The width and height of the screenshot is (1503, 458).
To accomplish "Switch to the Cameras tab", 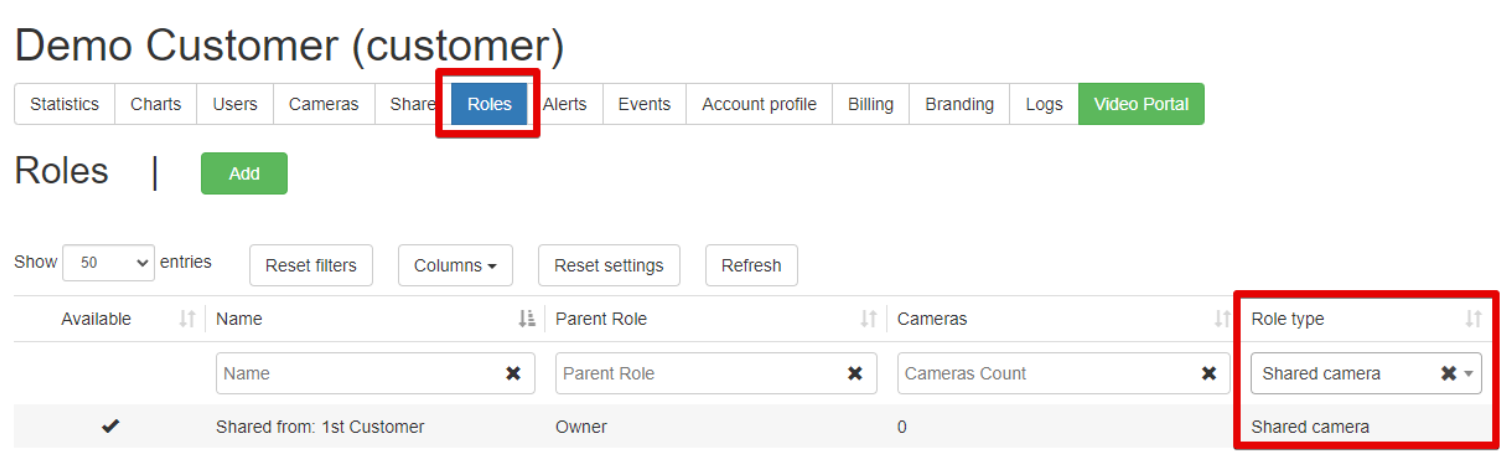I will tap(323, 104).
